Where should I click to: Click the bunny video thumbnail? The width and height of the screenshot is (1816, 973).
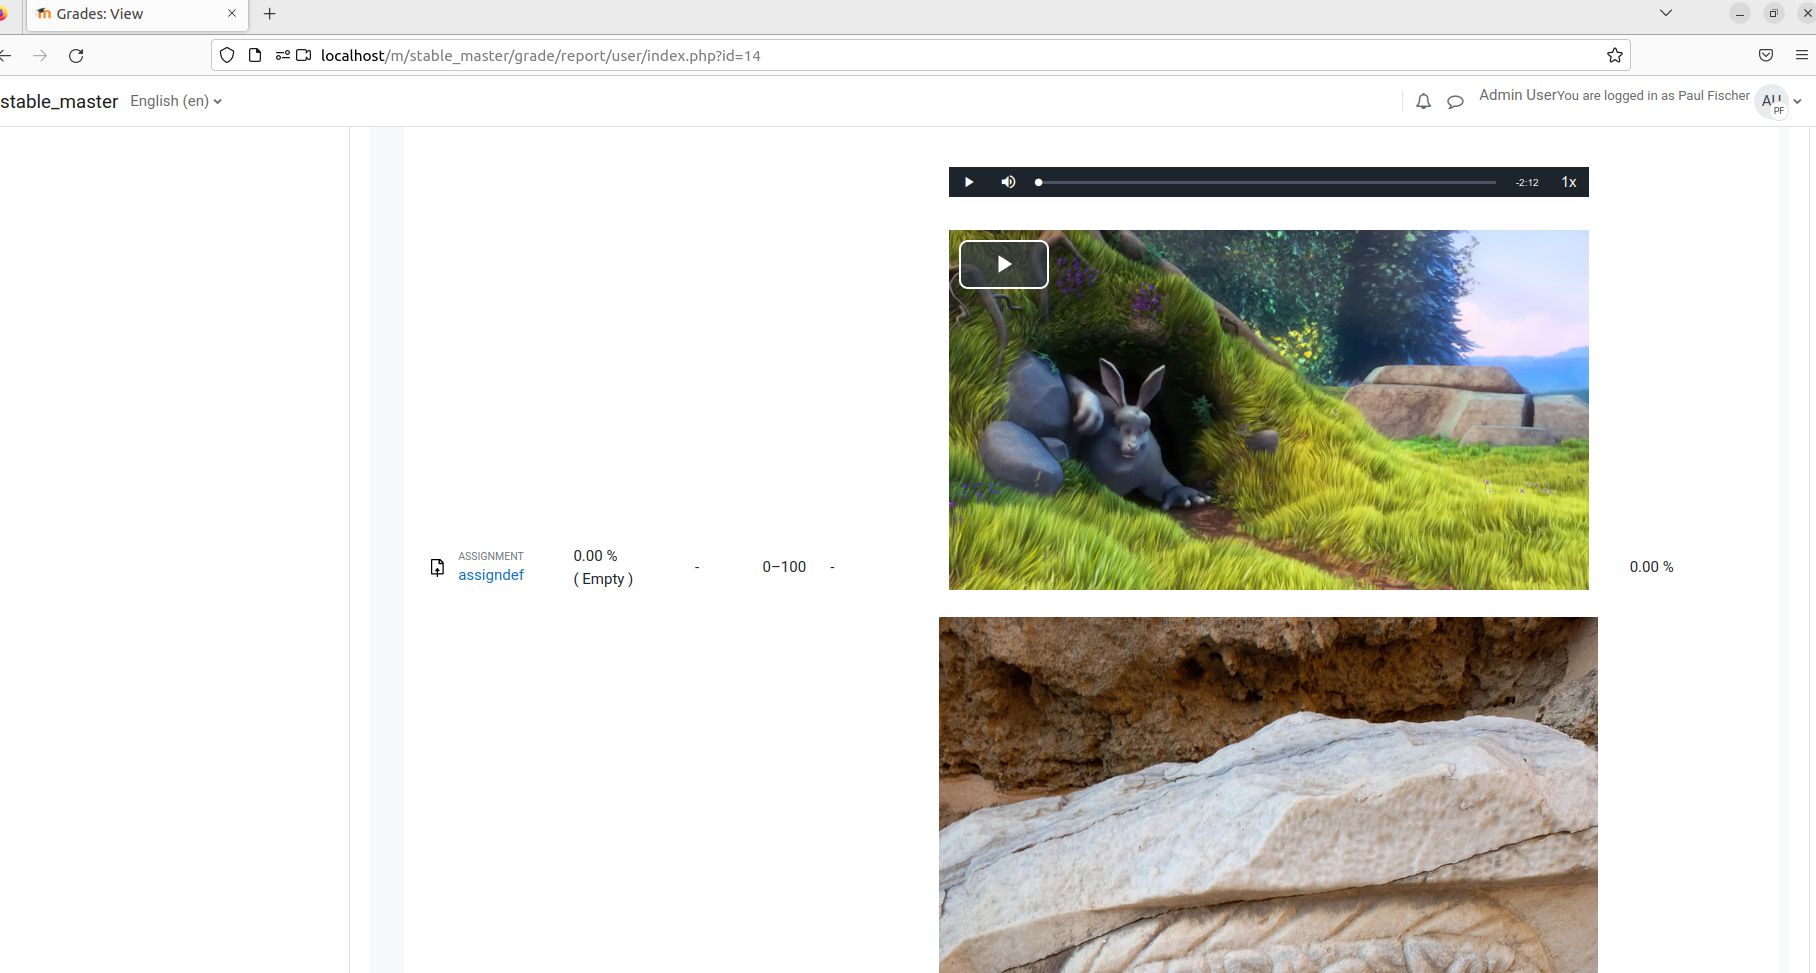[1268, 409]
